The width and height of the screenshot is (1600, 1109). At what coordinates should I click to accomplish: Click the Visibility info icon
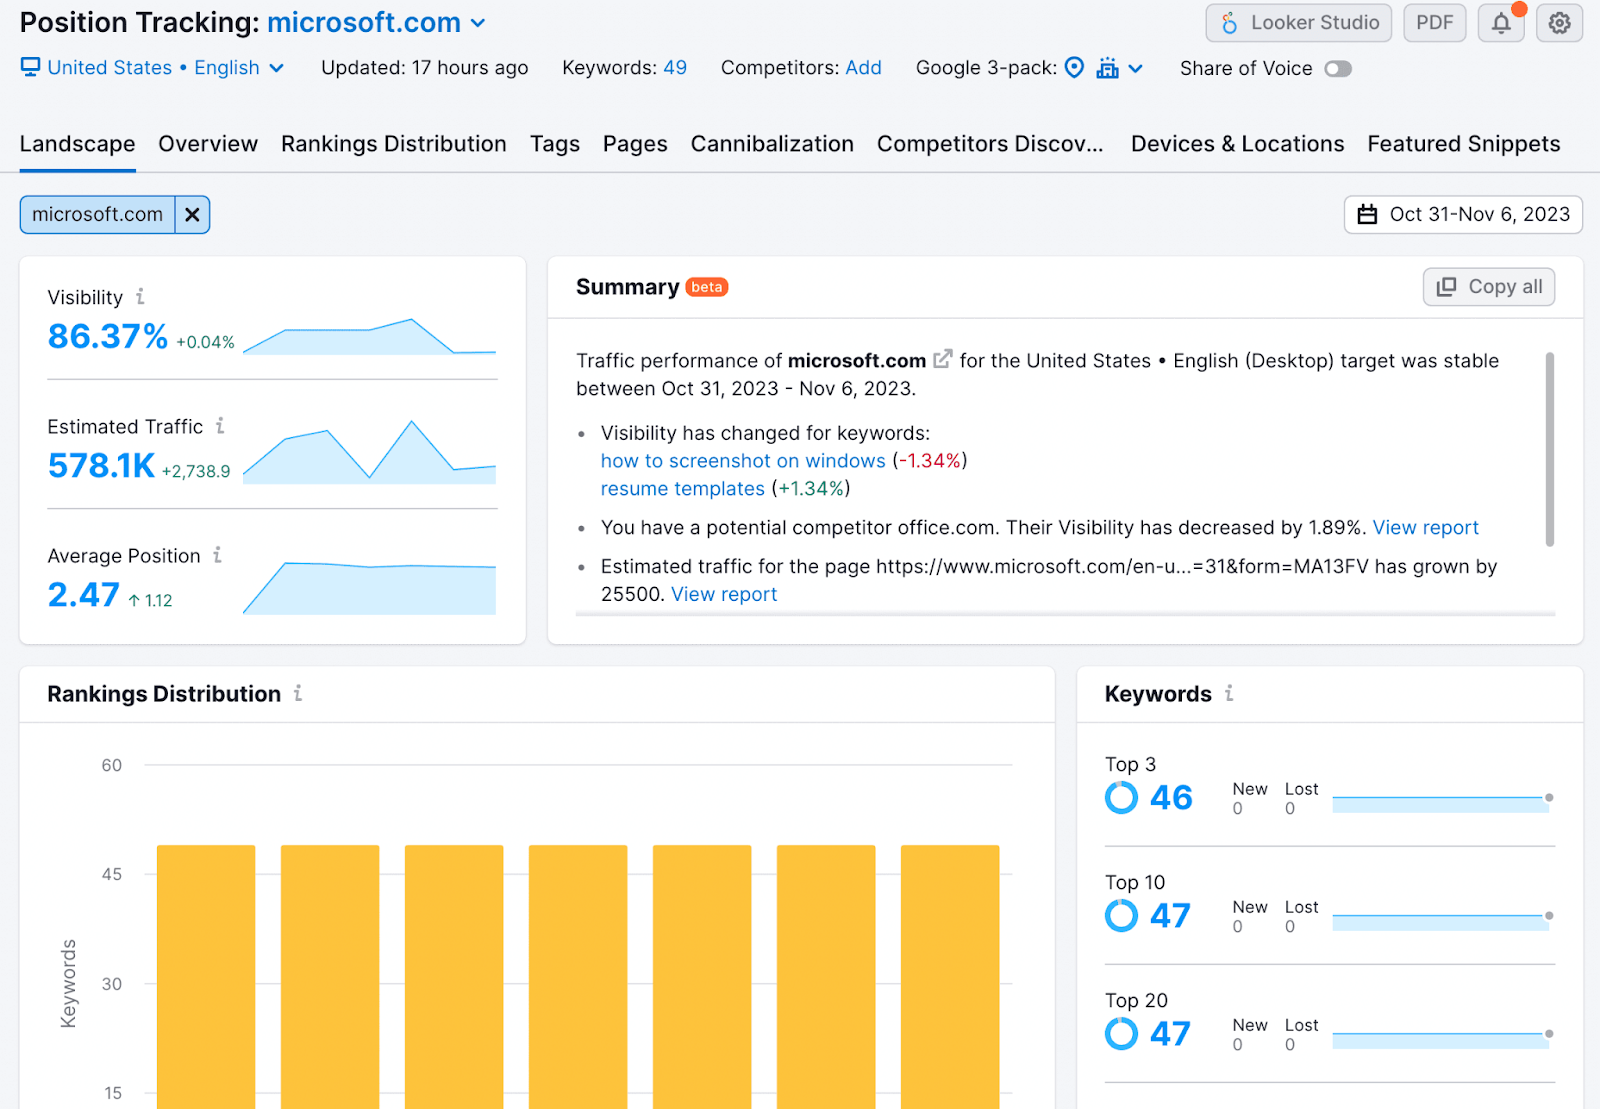click(140, 297)
